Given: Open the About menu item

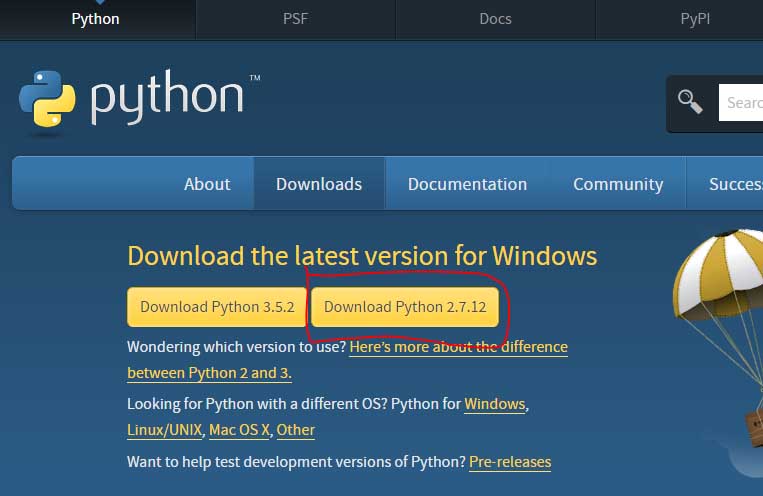Looking at the screenshot, I should coord(207,184).
